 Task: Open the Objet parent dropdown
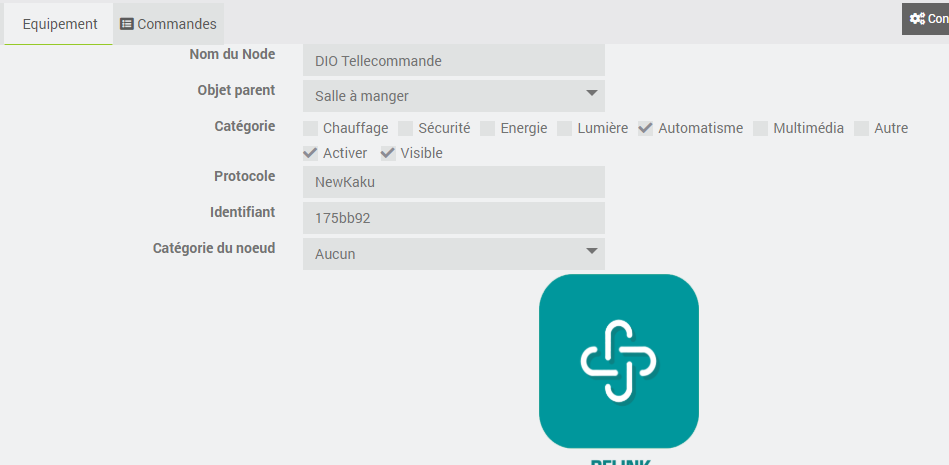[454, 96]
